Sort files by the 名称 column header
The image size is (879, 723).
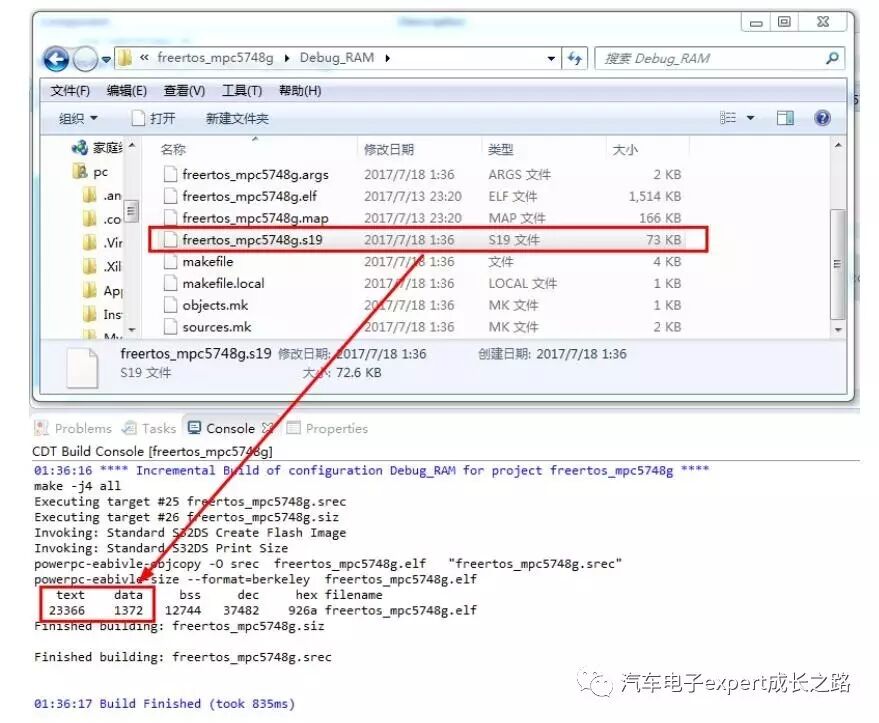point(173,149)
